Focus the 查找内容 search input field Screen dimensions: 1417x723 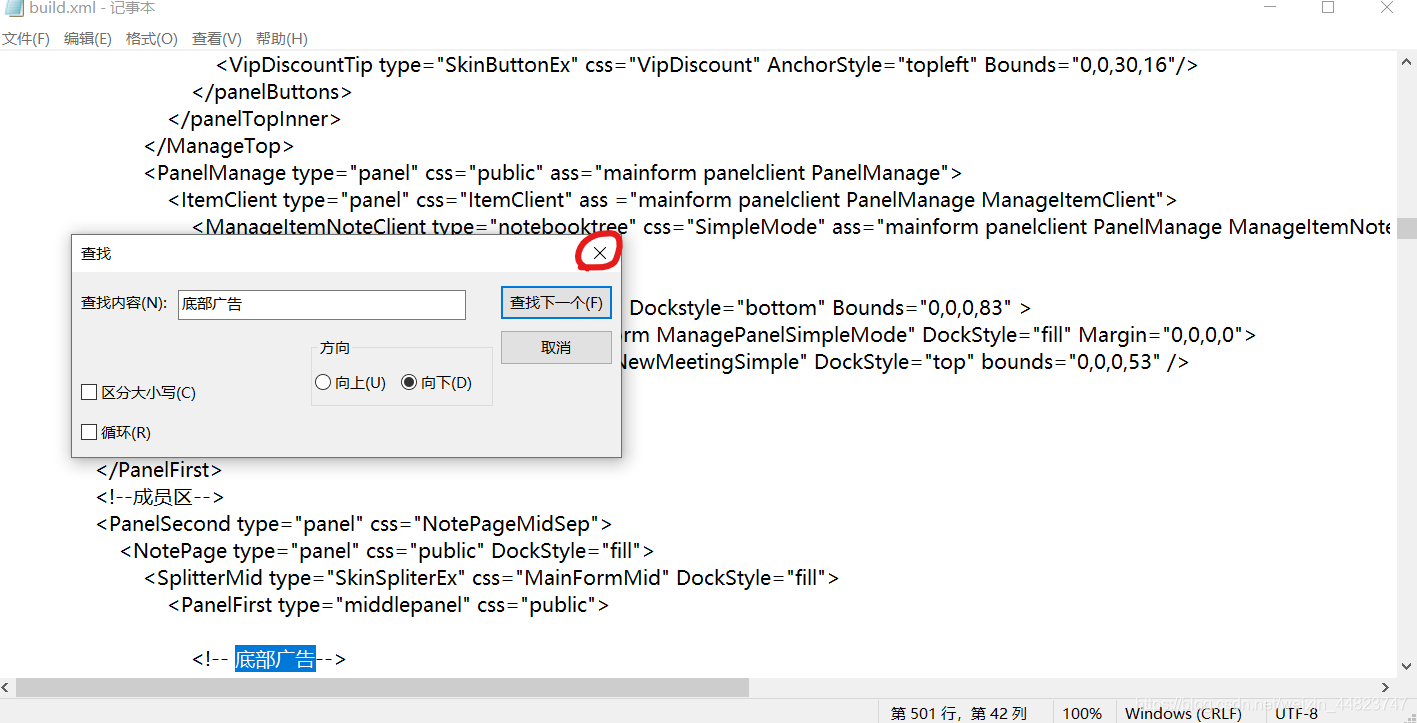coord(322,304)
